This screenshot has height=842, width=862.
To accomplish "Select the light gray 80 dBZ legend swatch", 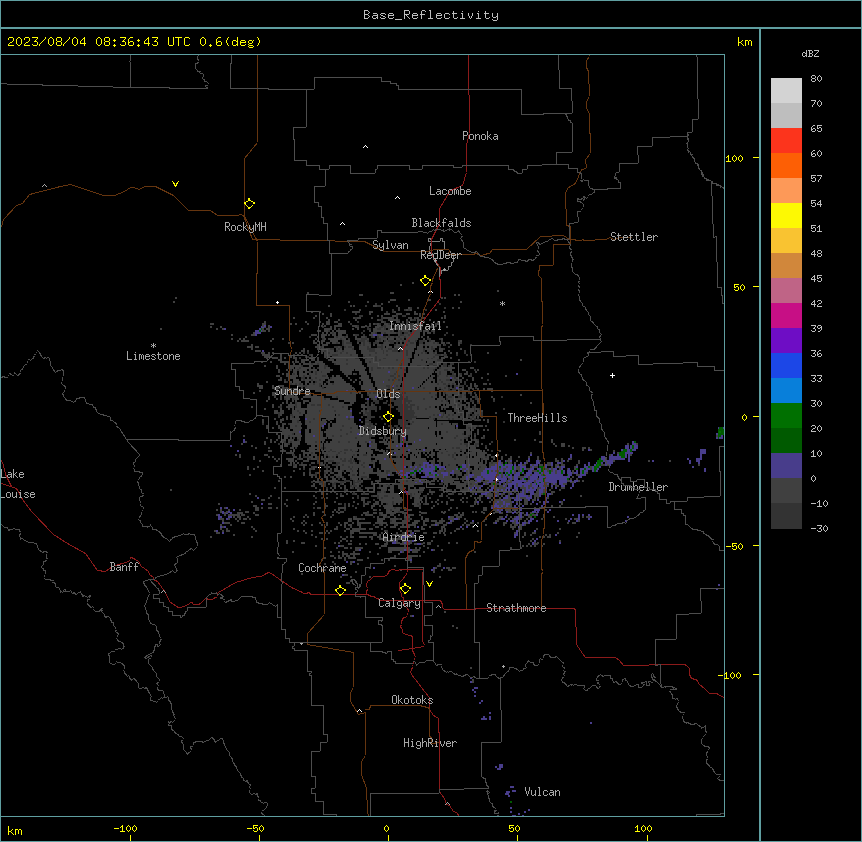I will (x=786, y=90).
